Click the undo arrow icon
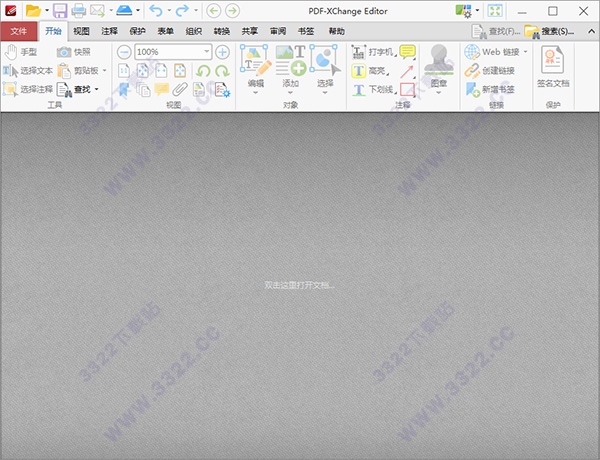Viewport: 600px width, 460px height. (x=156, y=11)
